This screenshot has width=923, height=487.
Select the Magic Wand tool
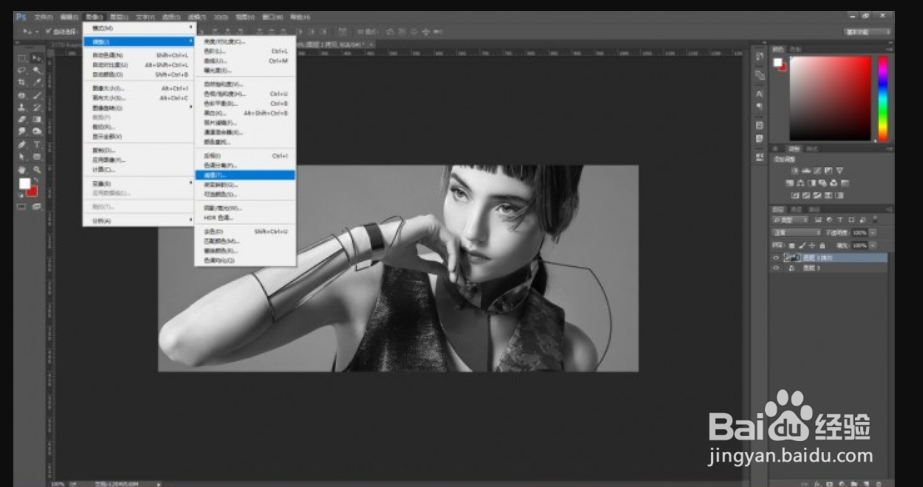click(x=37, y=71)
